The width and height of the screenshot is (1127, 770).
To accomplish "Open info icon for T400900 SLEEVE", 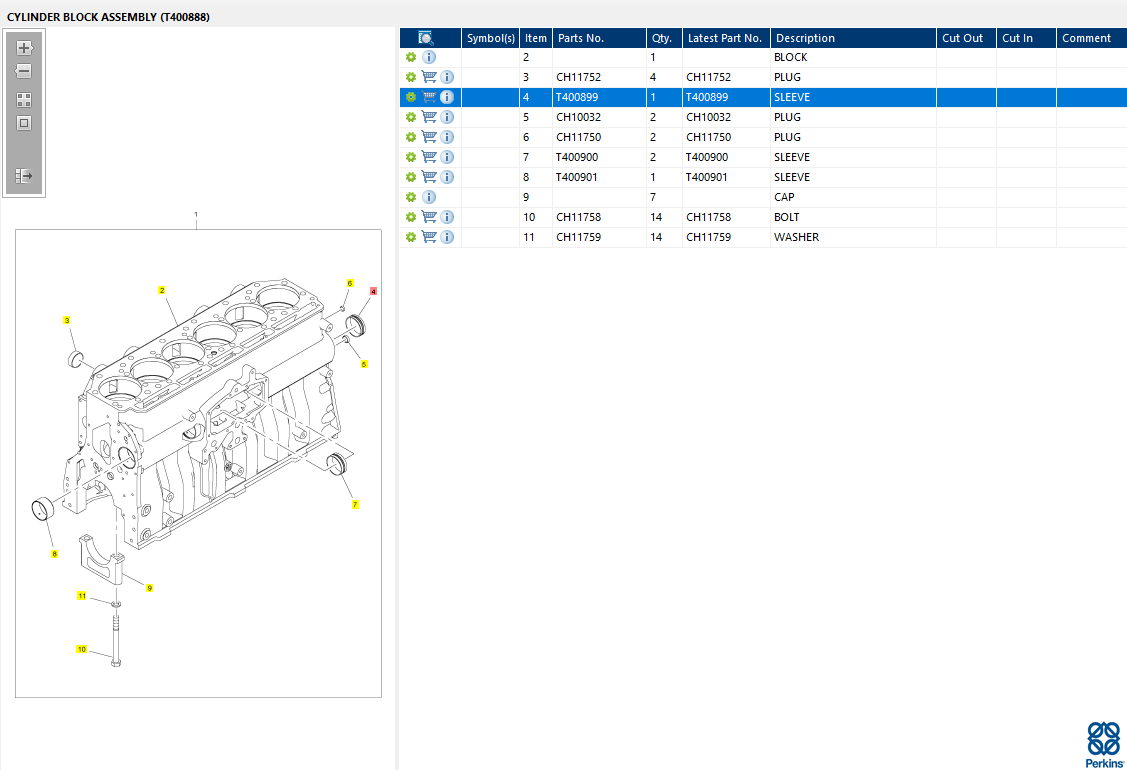I will point(447,157).
